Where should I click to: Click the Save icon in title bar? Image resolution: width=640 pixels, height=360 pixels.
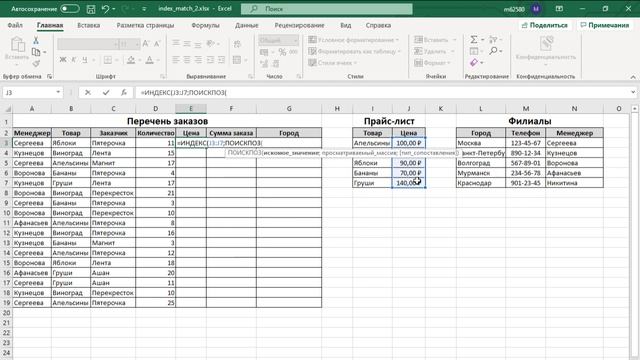click(91, 9)
